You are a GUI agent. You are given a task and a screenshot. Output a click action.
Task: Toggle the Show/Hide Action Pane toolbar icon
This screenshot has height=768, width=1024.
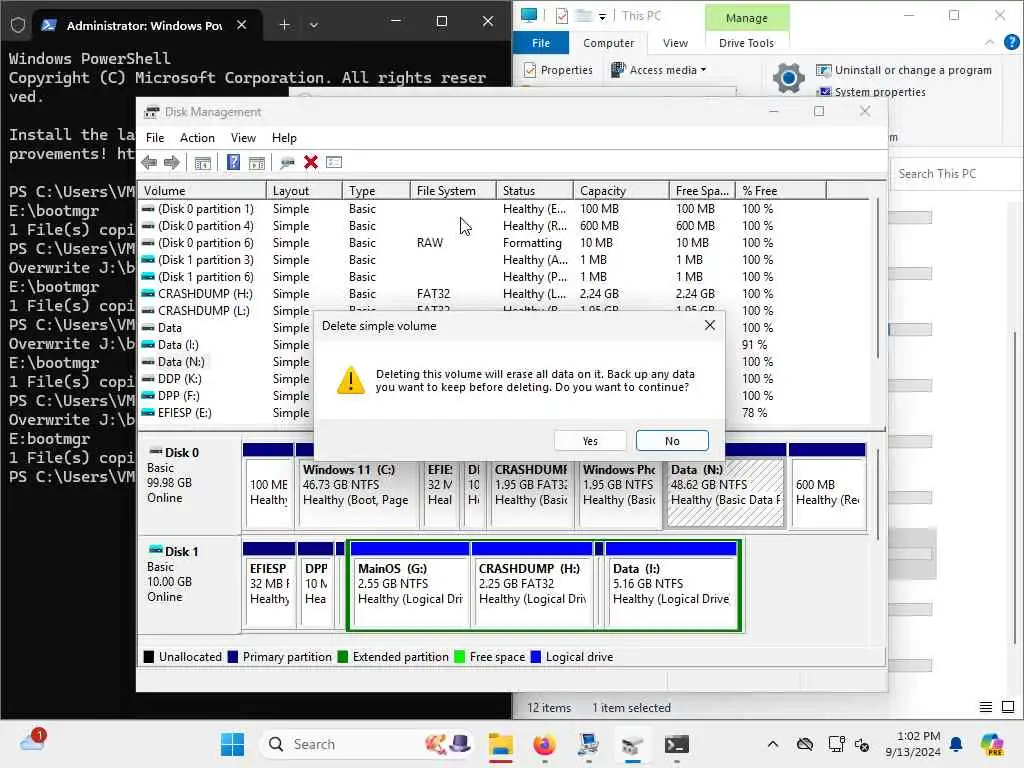click(x=257, y=163)
